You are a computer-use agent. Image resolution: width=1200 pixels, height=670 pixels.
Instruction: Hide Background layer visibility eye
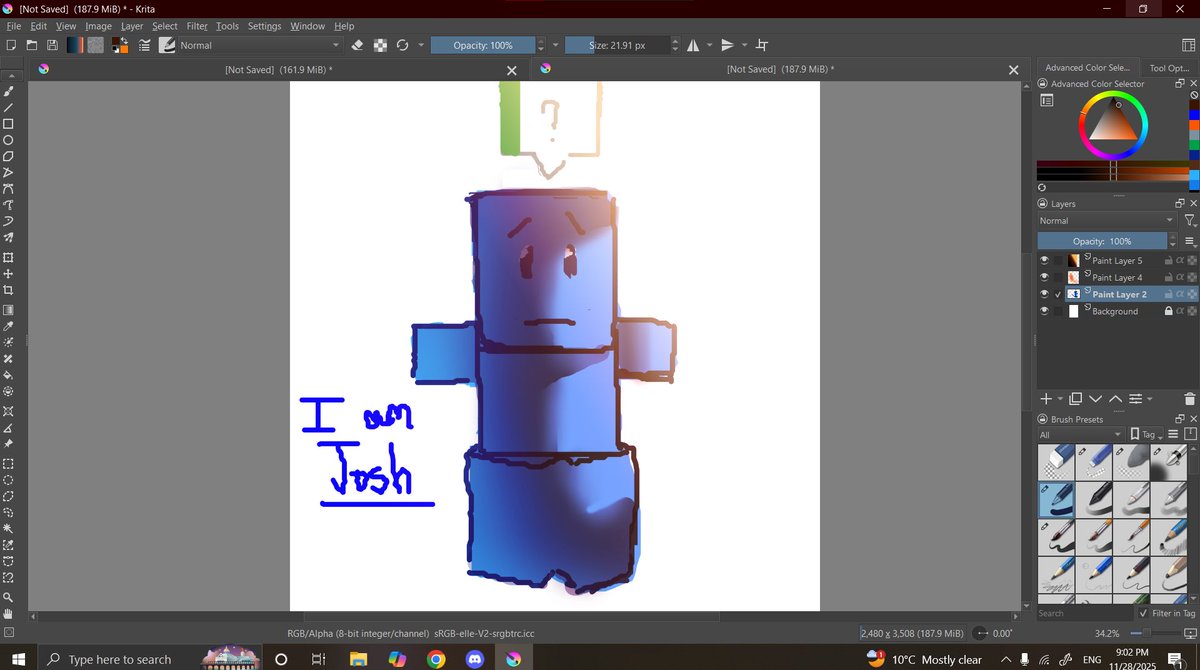pyautogui.click(x=1045, y=311)
